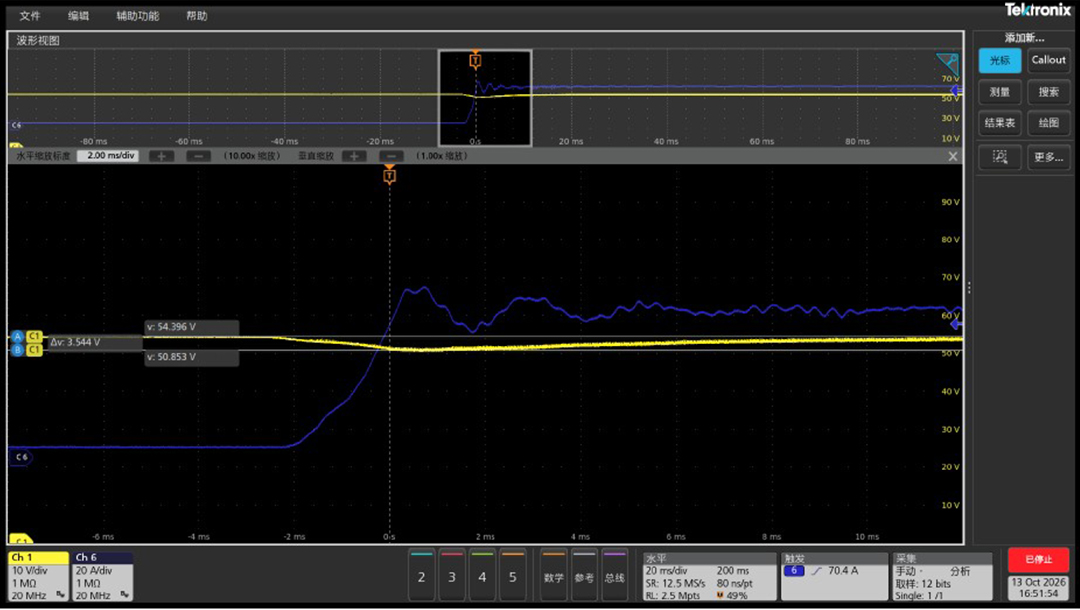Click the 搜索 search button
Image resolution: width=1080 pixels, height=610 pixels.
(x=1048, y=92)
